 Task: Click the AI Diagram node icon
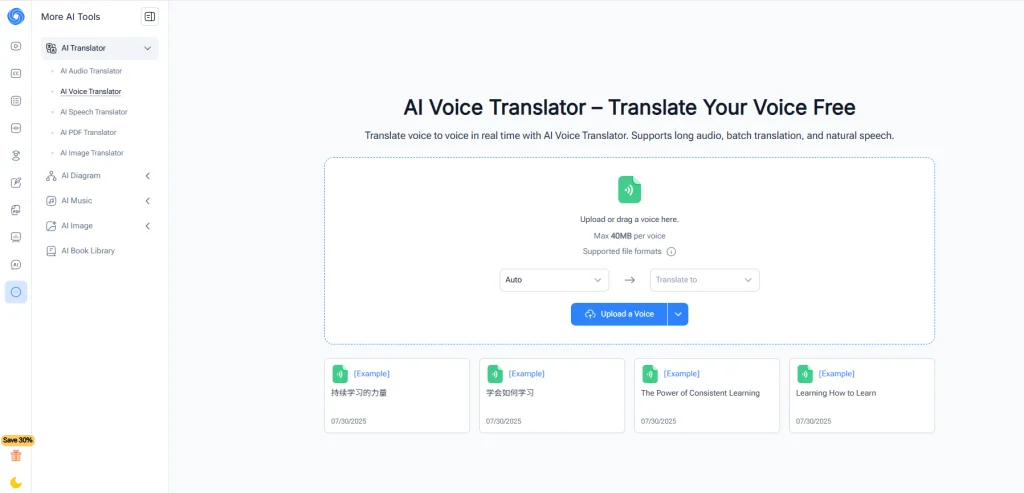click(51, 176)
